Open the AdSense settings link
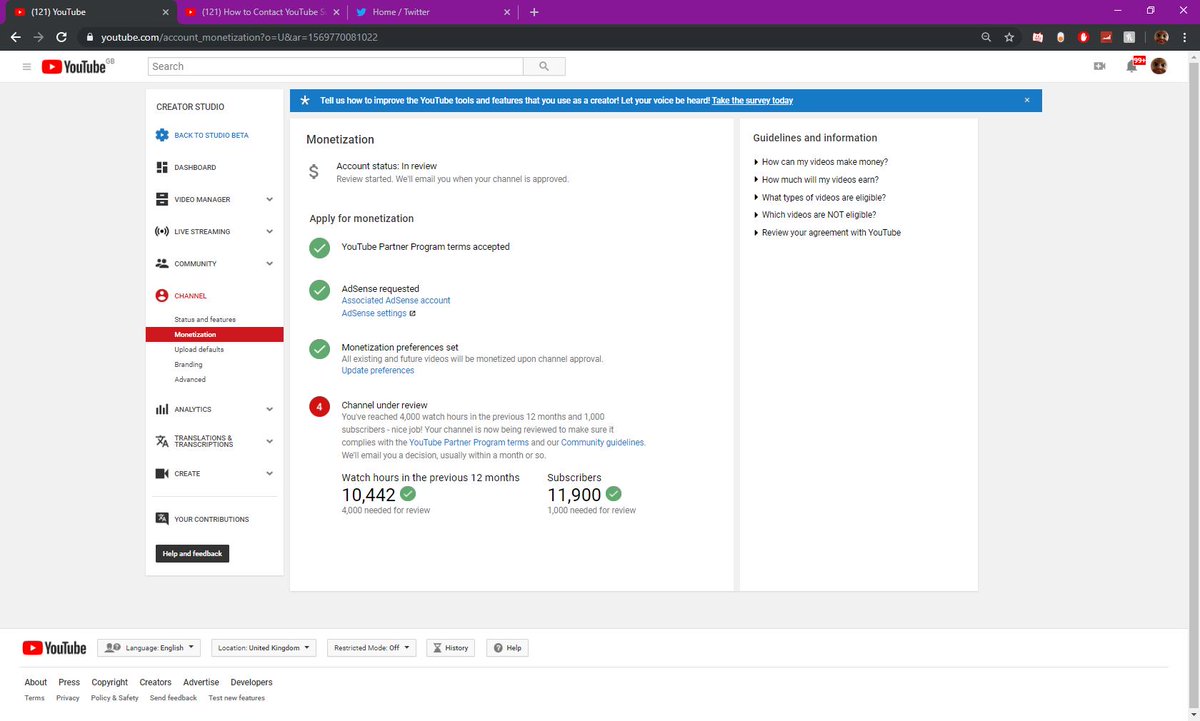 tap(374, 313)
